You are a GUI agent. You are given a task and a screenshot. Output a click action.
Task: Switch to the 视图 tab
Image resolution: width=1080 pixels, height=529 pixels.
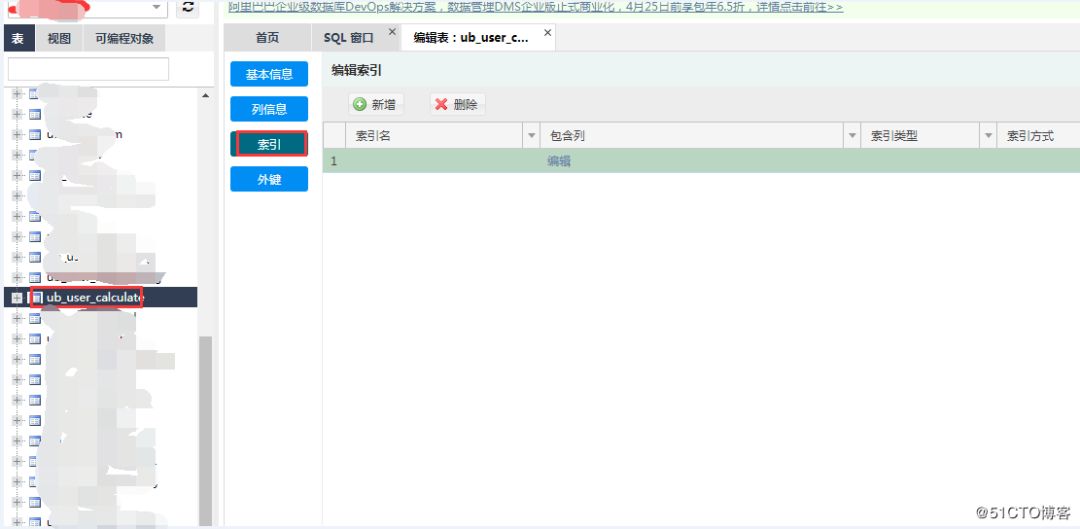pos(59,39)
